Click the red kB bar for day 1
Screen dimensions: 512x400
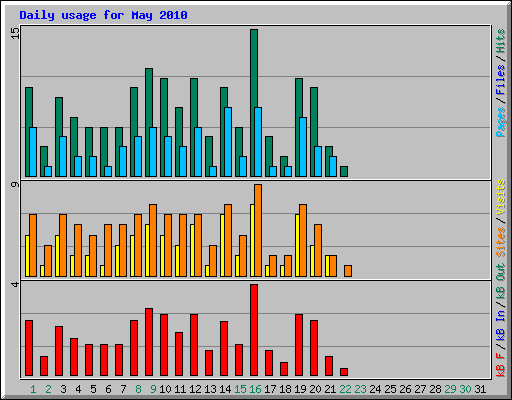(29, 348)
